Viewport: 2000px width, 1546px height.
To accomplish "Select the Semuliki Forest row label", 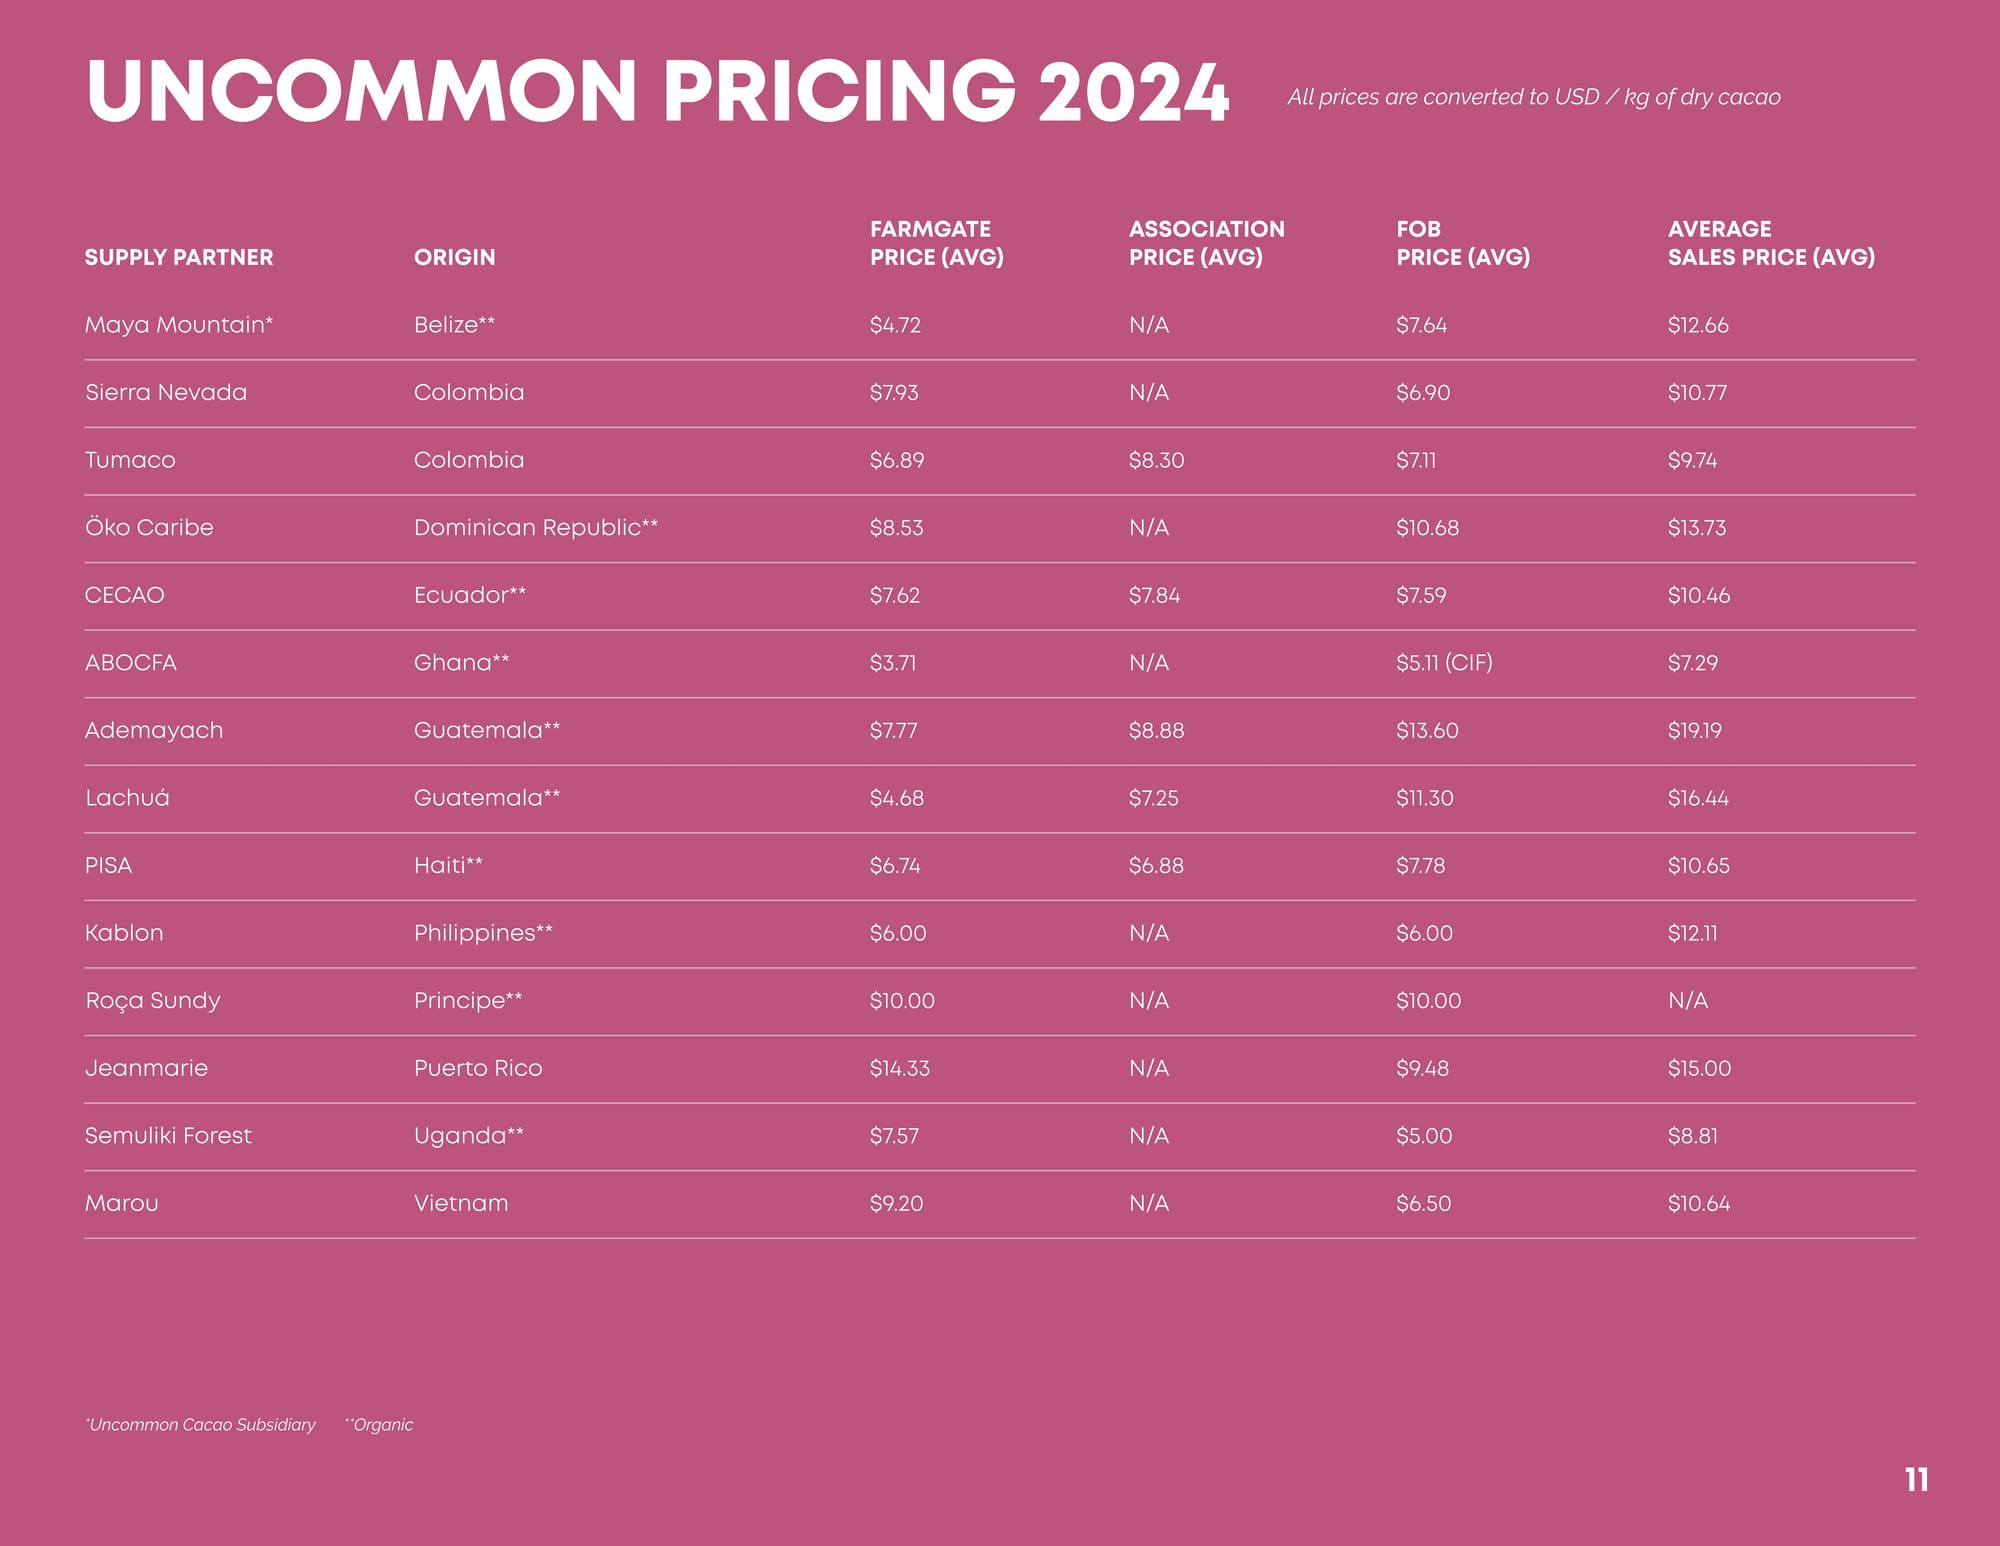I will [168, 1136].
